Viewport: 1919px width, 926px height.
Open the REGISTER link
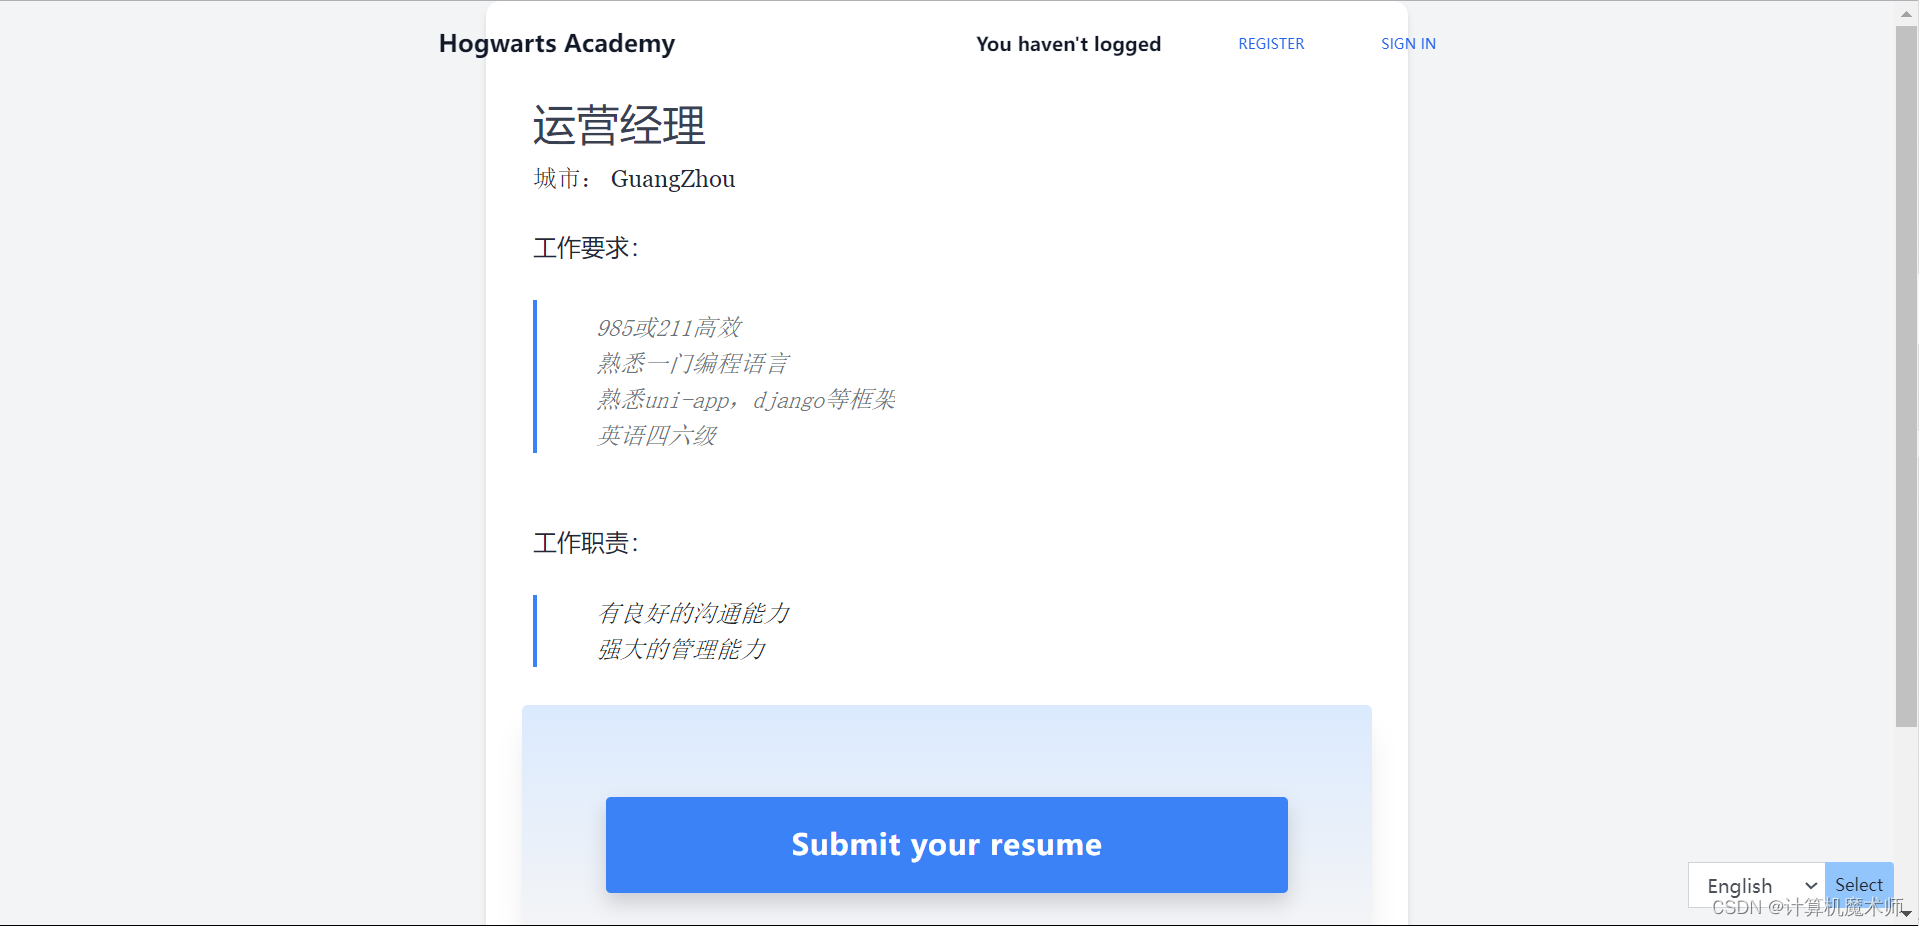pyautogui.click(x=1270, y=43)
